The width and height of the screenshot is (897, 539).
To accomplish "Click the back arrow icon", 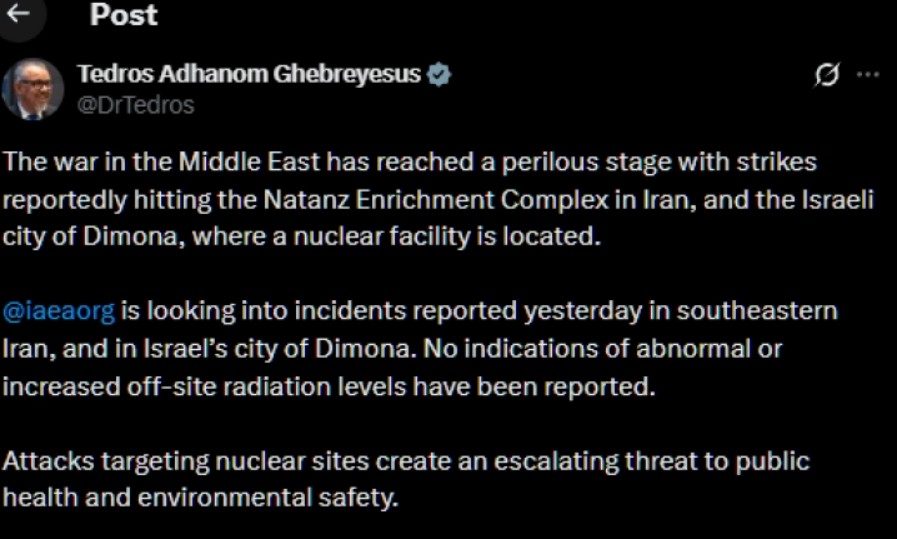I will pos(18,14).
